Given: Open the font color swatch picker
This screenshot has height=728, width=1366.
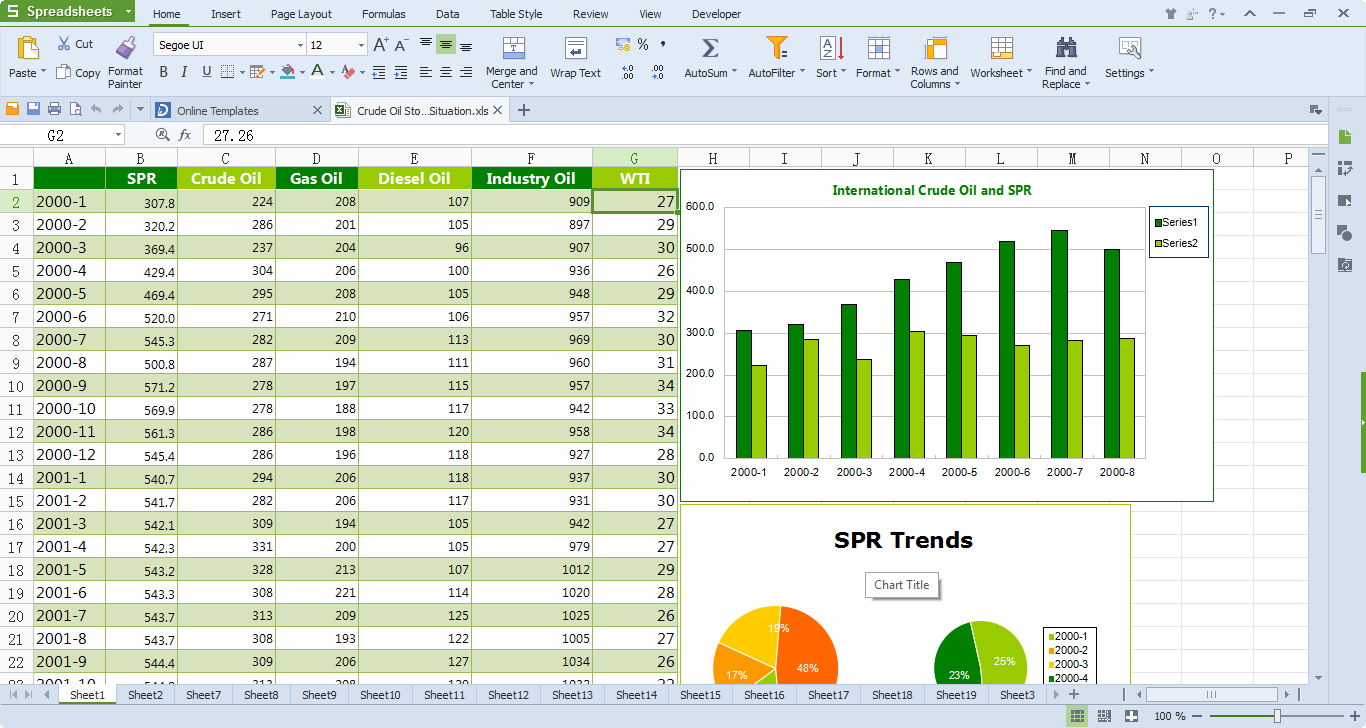Looking at the screenshot, I should click(330, 72).
